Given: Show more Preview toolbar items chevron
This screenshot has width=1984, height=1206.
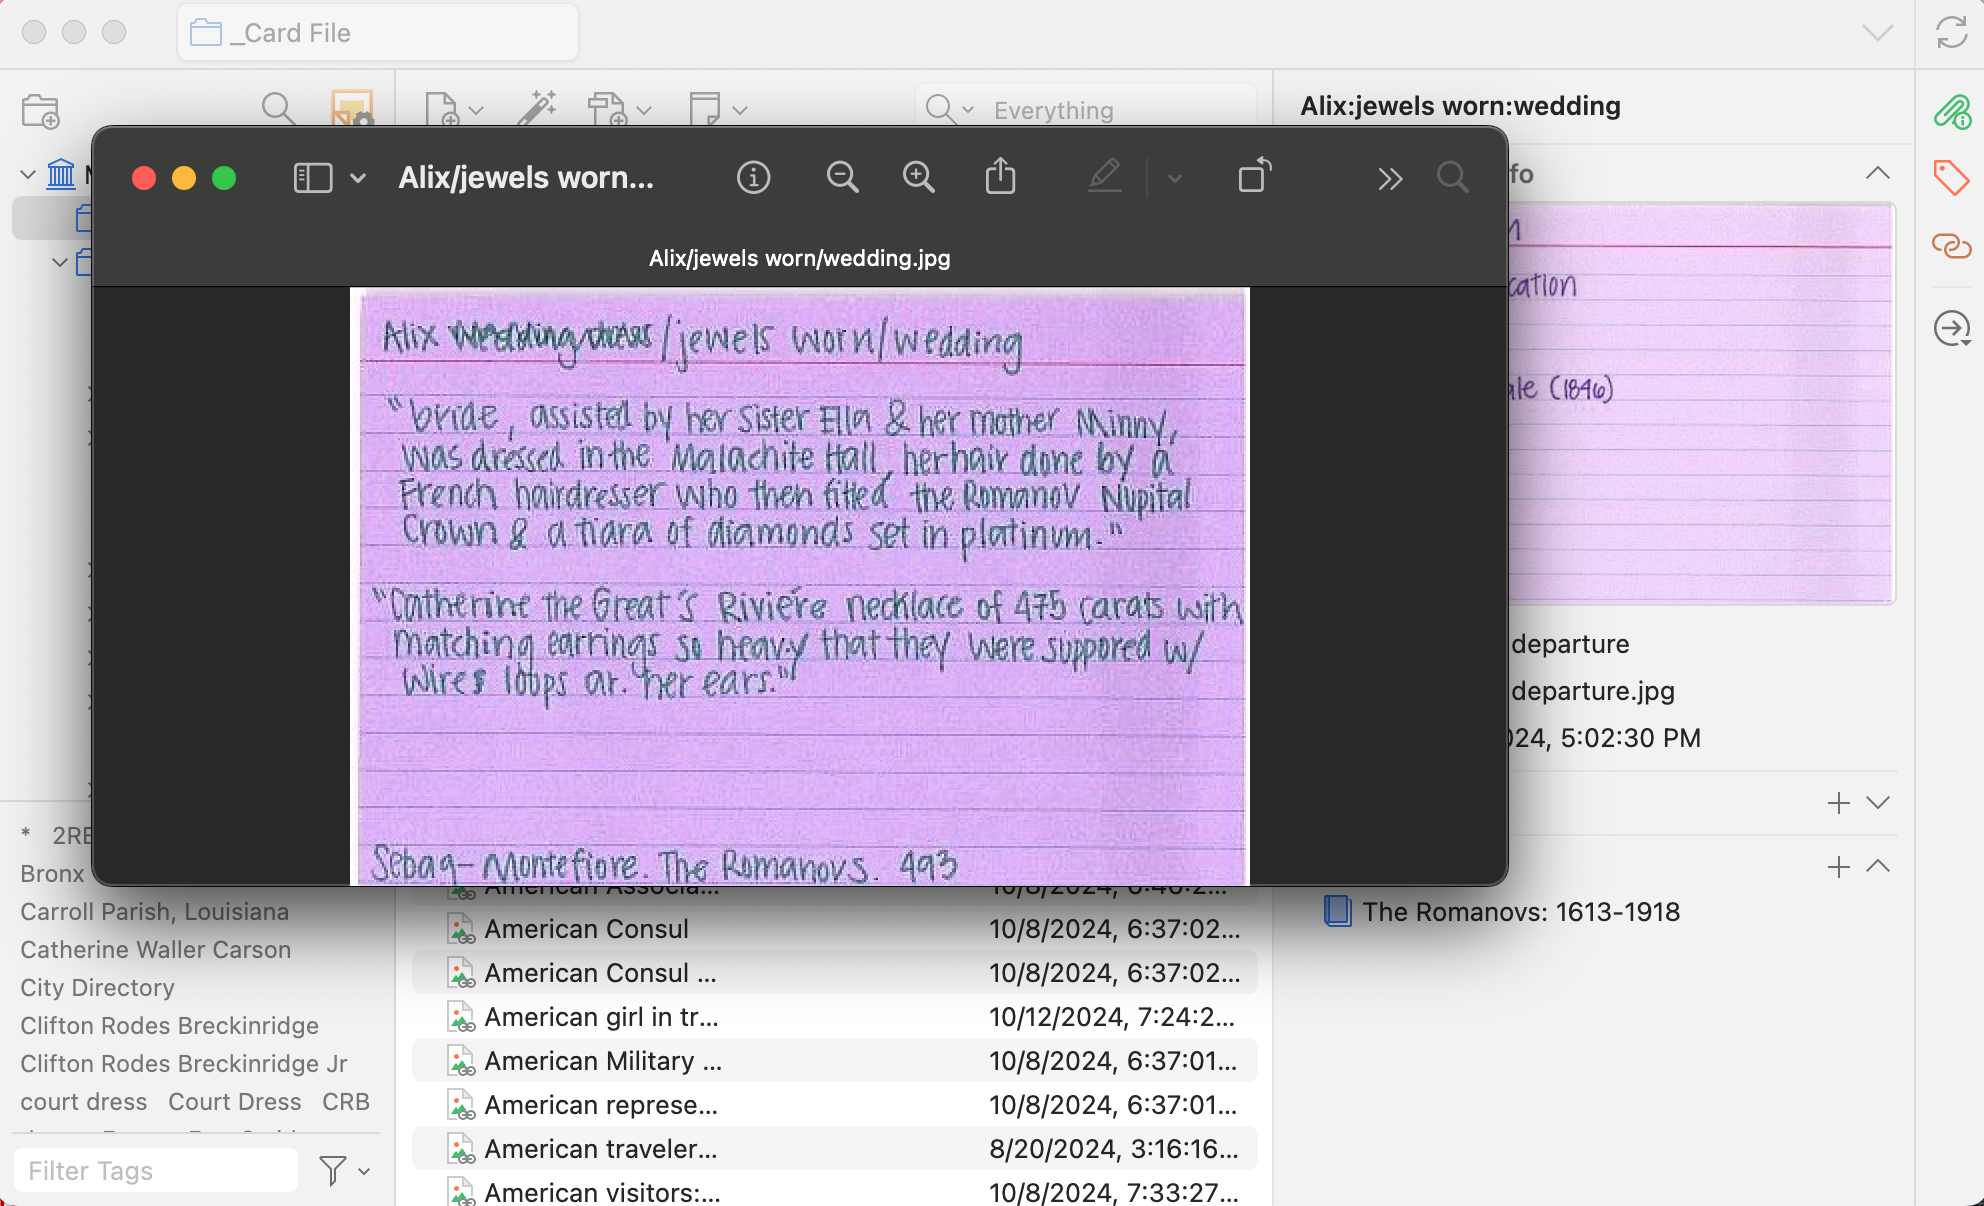Looking at the screenshot, I should pyautogui.click(x=1389, y=179).
